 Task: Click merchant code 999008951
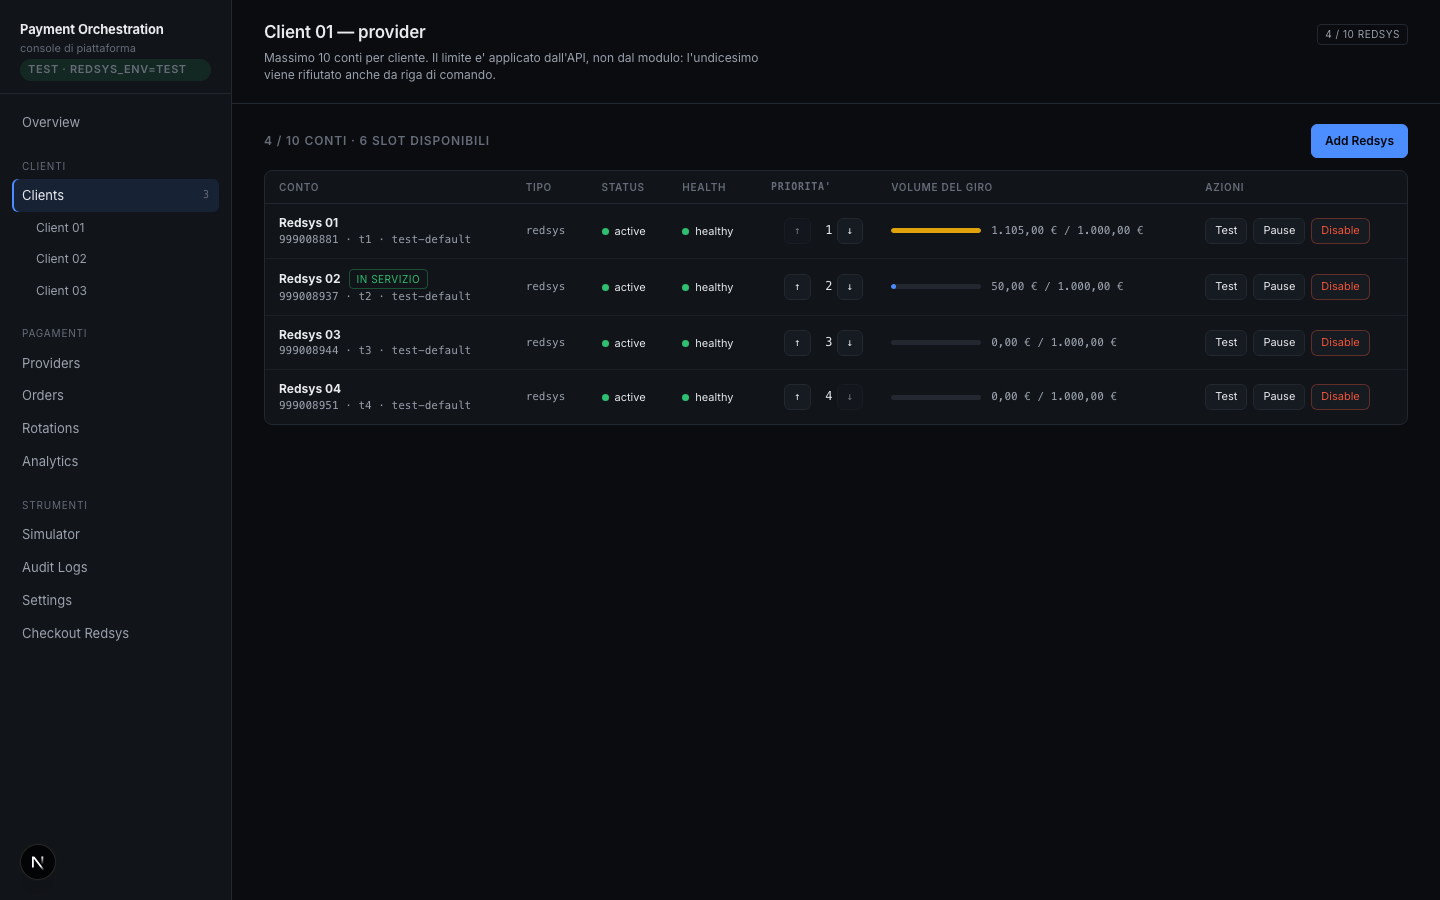(x=309, y=406)
